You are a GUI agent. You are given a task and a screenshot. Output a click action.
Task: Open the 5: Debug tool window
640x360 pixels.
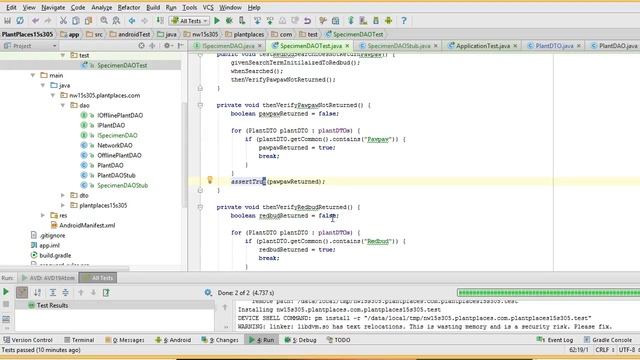pyautogui.click(x=300, y=340)
